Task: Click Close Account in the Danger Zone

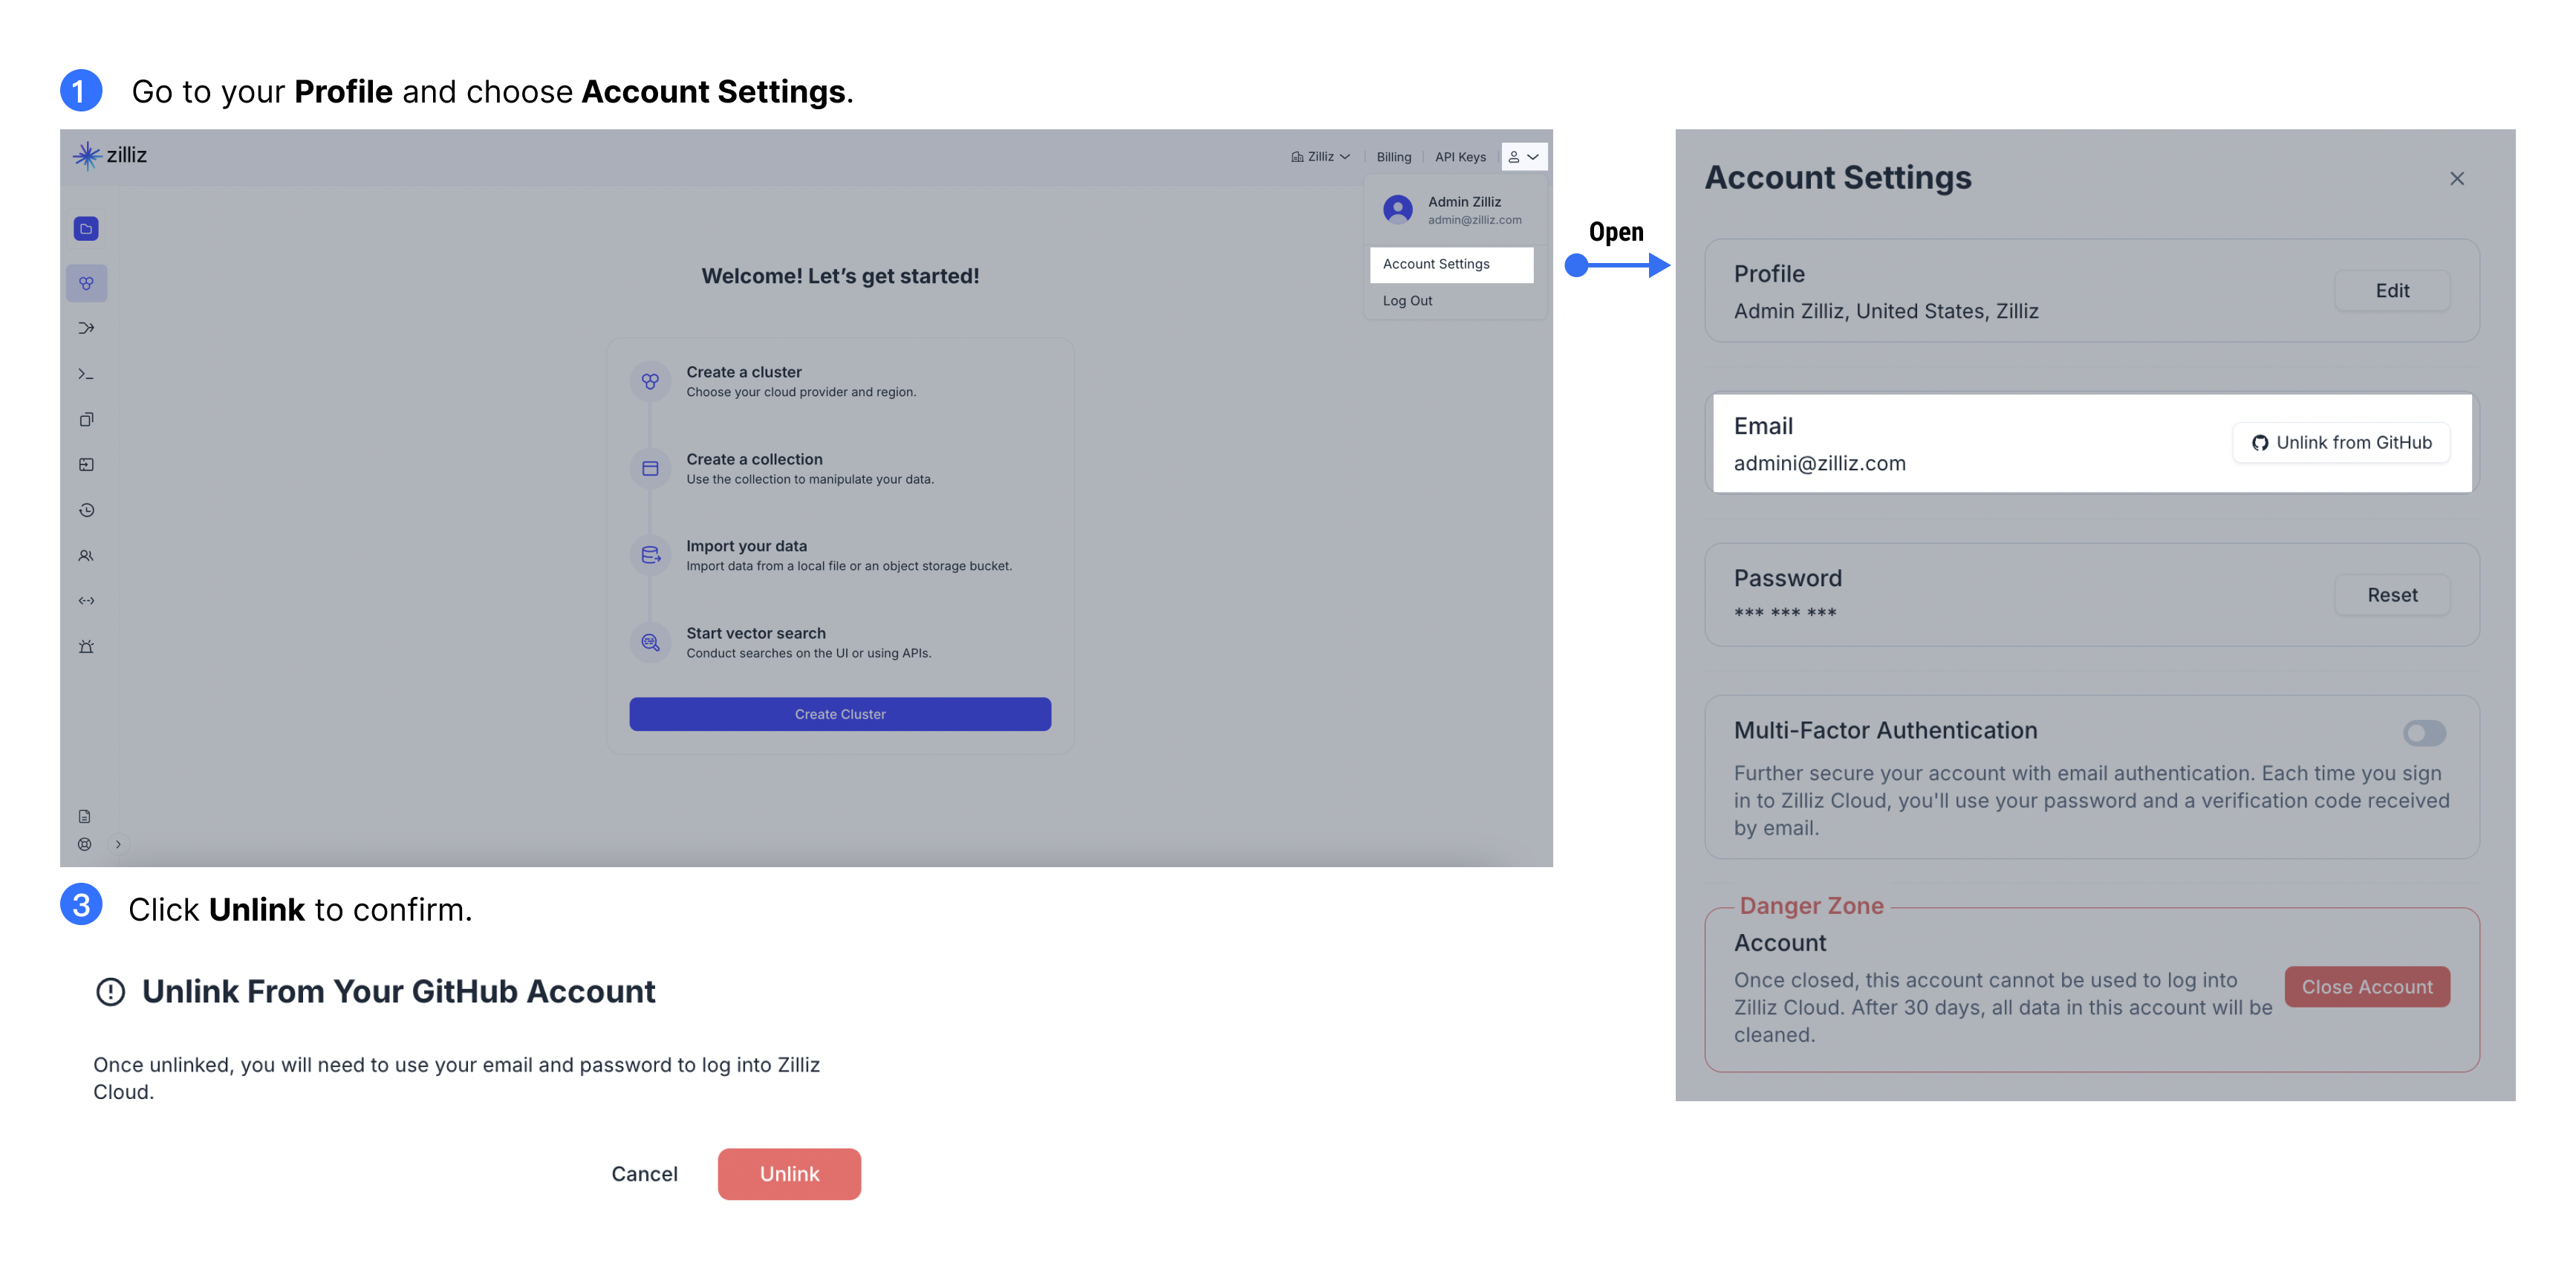Action: click(2367, 986)
